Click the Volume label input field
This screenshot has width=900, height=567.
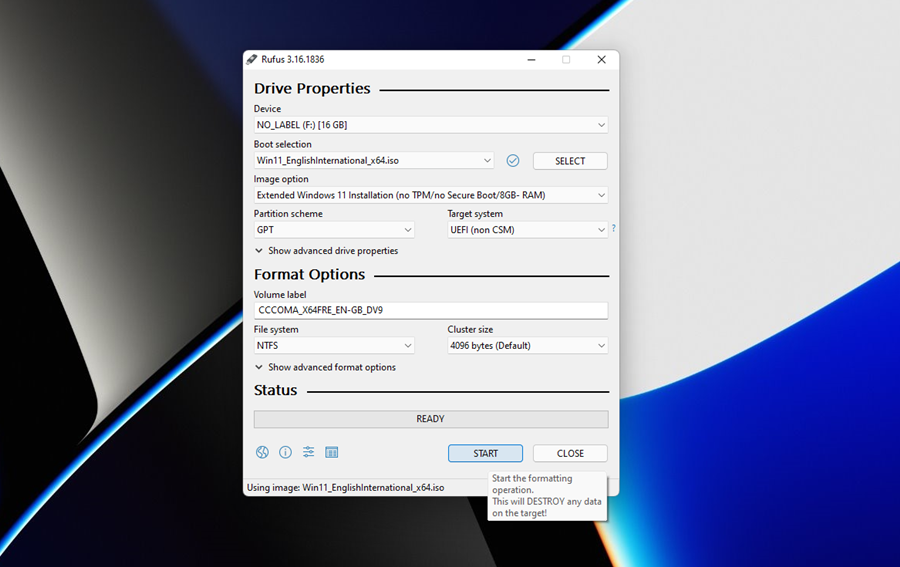click(430, 310)
